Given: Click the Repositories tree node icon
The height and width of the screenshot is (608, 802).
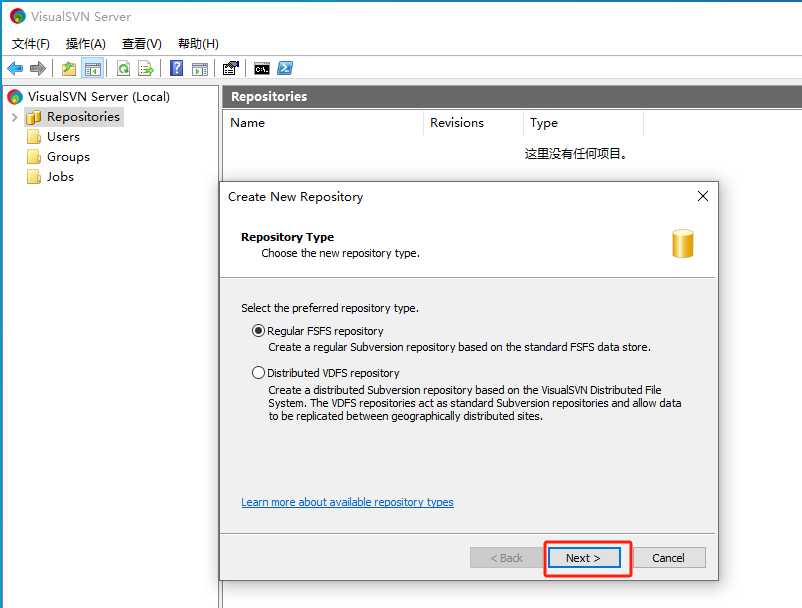Looking at the screenshot, I should pyautogui.click(x=34, y=117).
